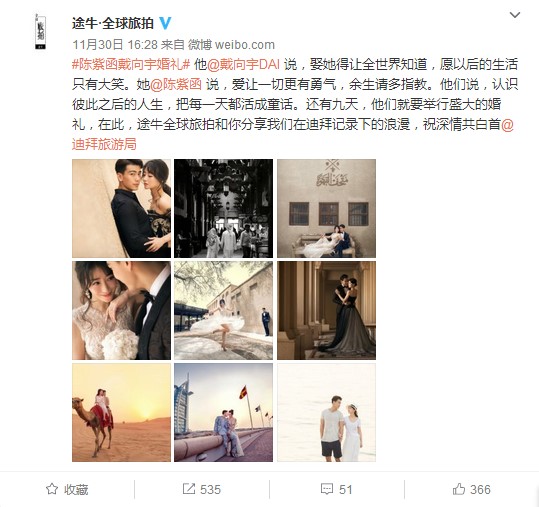Open hashtag #陈紫函戴向宇婚礼# topic
Image resolution: width=539 pixels, height=507 pixels.
click(x=131, y=64)
